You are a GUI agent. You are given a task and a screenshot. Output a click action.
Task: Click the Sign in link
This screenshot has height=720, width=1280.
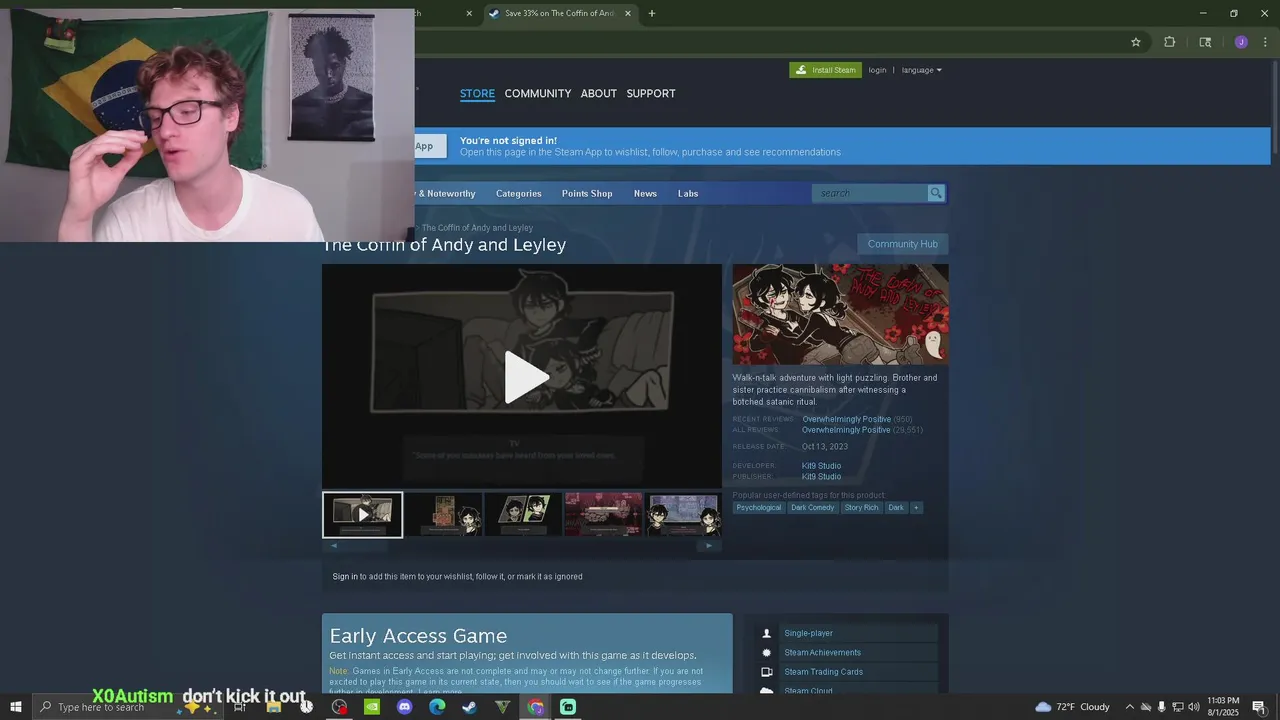(x=345, y=576)
